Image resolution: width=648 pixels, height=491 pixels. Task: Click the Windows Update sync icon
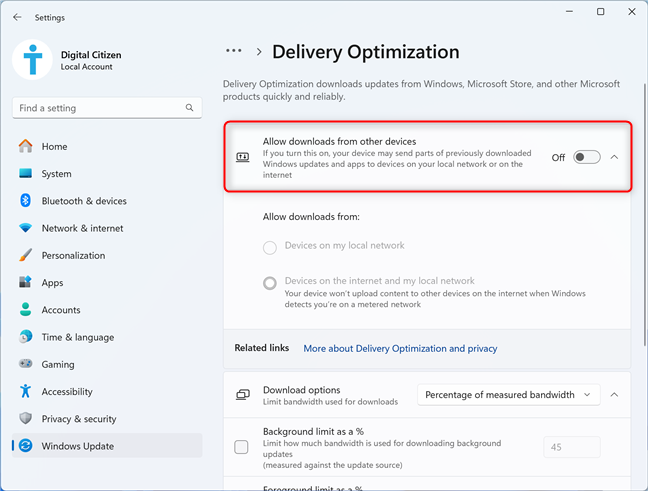point(25,446)
